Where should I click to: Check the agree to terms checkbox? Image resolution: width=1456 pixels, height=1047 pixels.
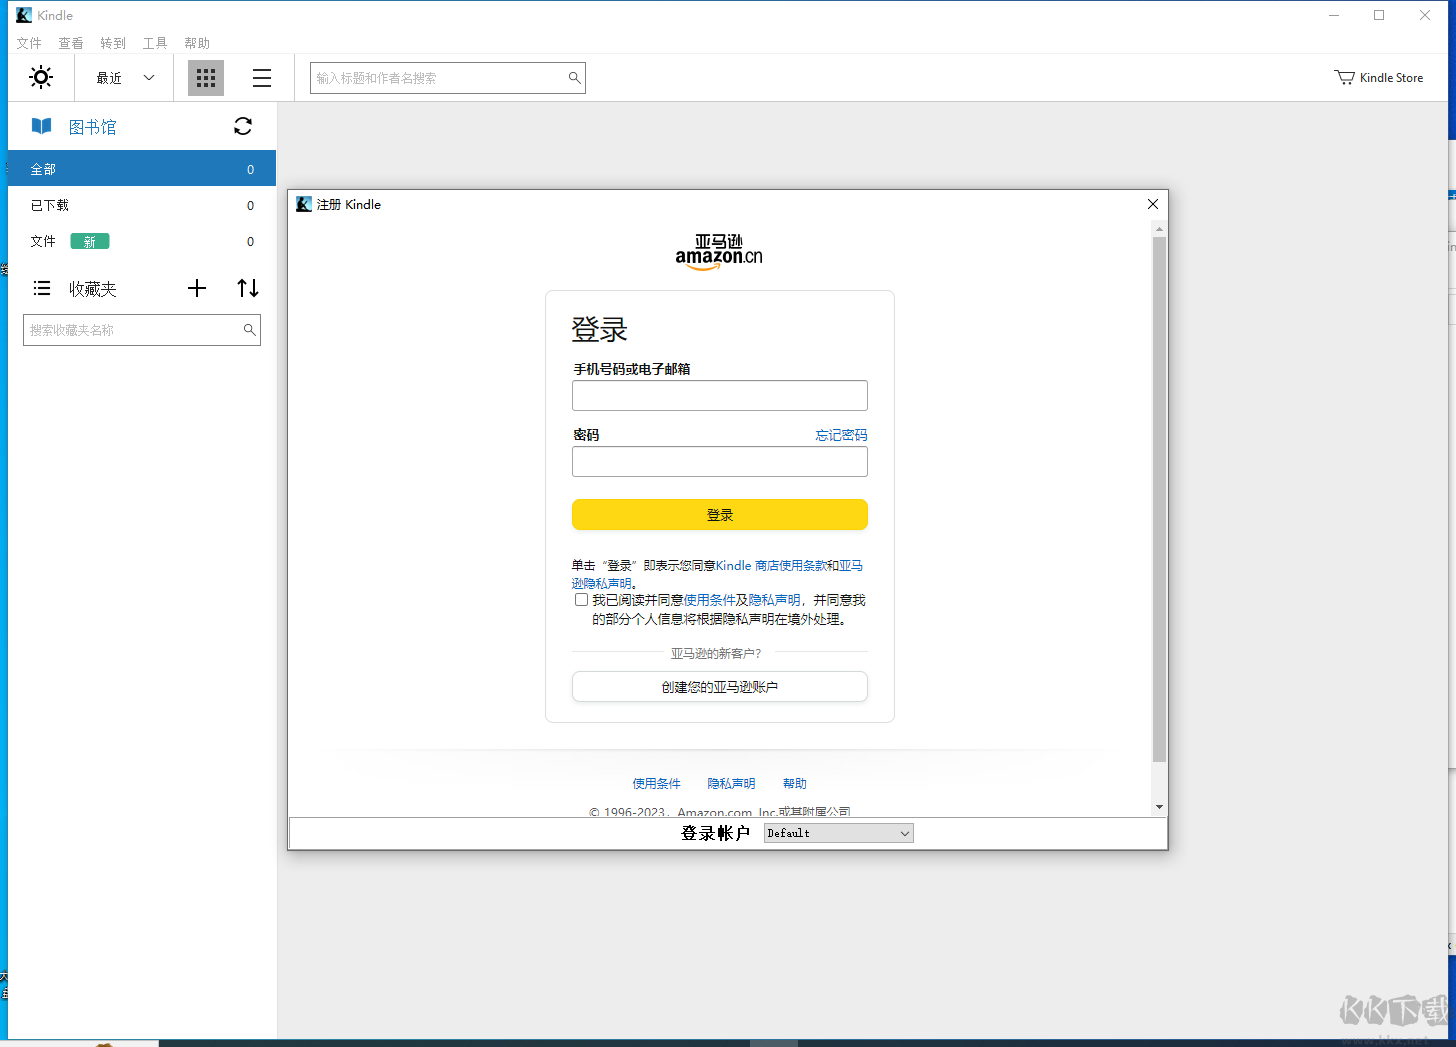pyautogui.click(x=581, y=599)
